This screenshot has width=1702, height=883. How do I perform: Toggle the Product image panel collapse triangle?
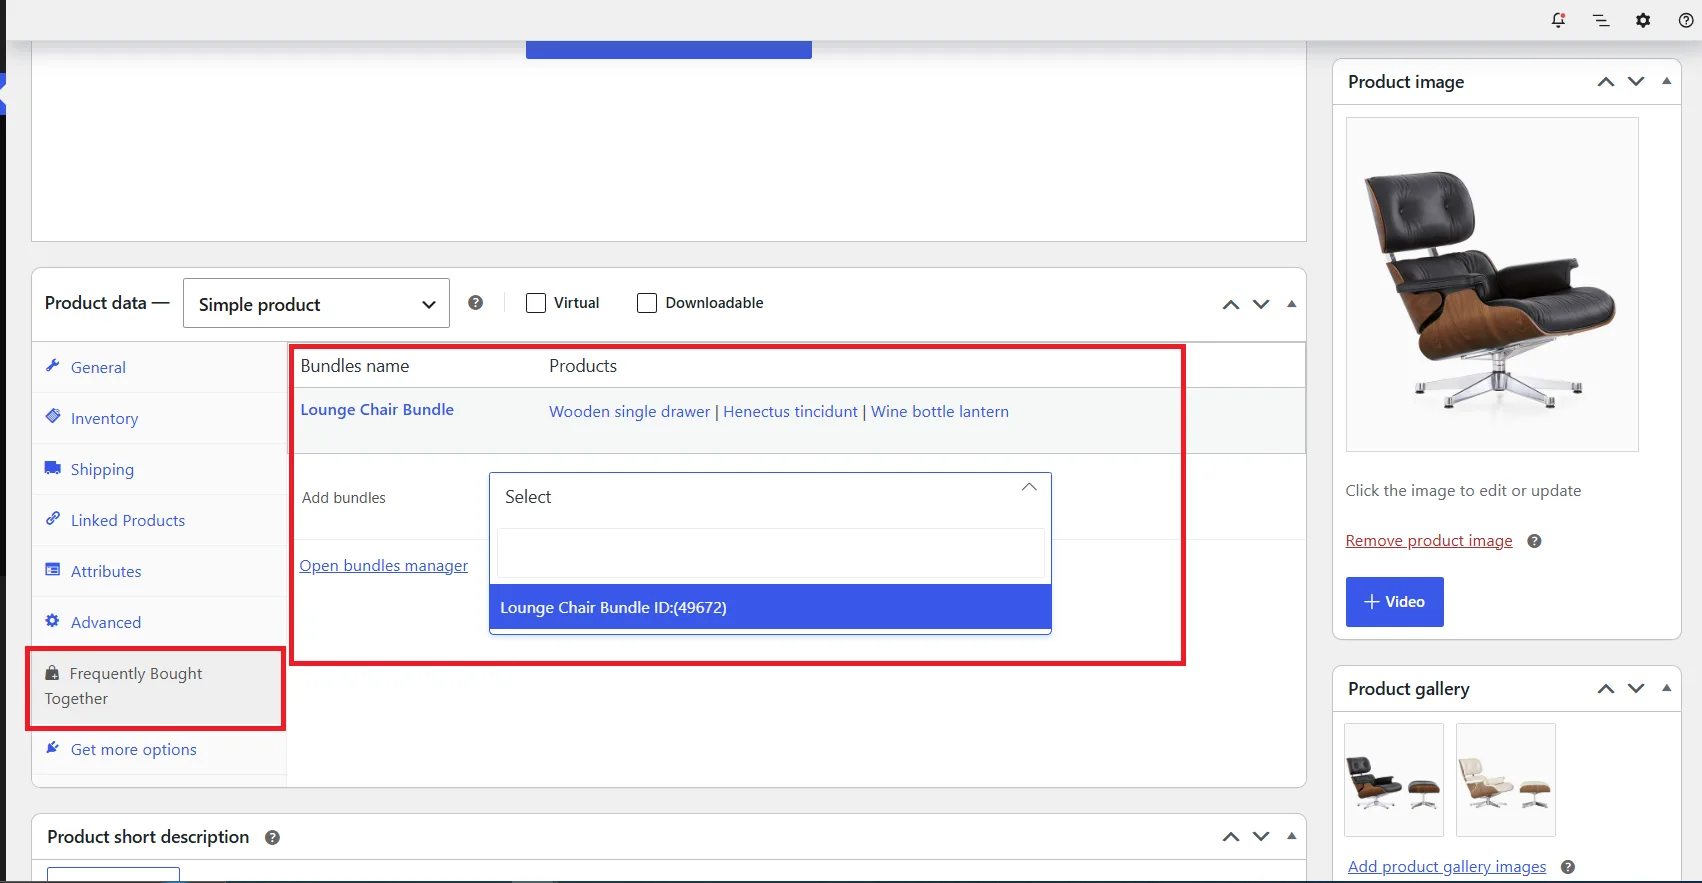[1666, 82]
